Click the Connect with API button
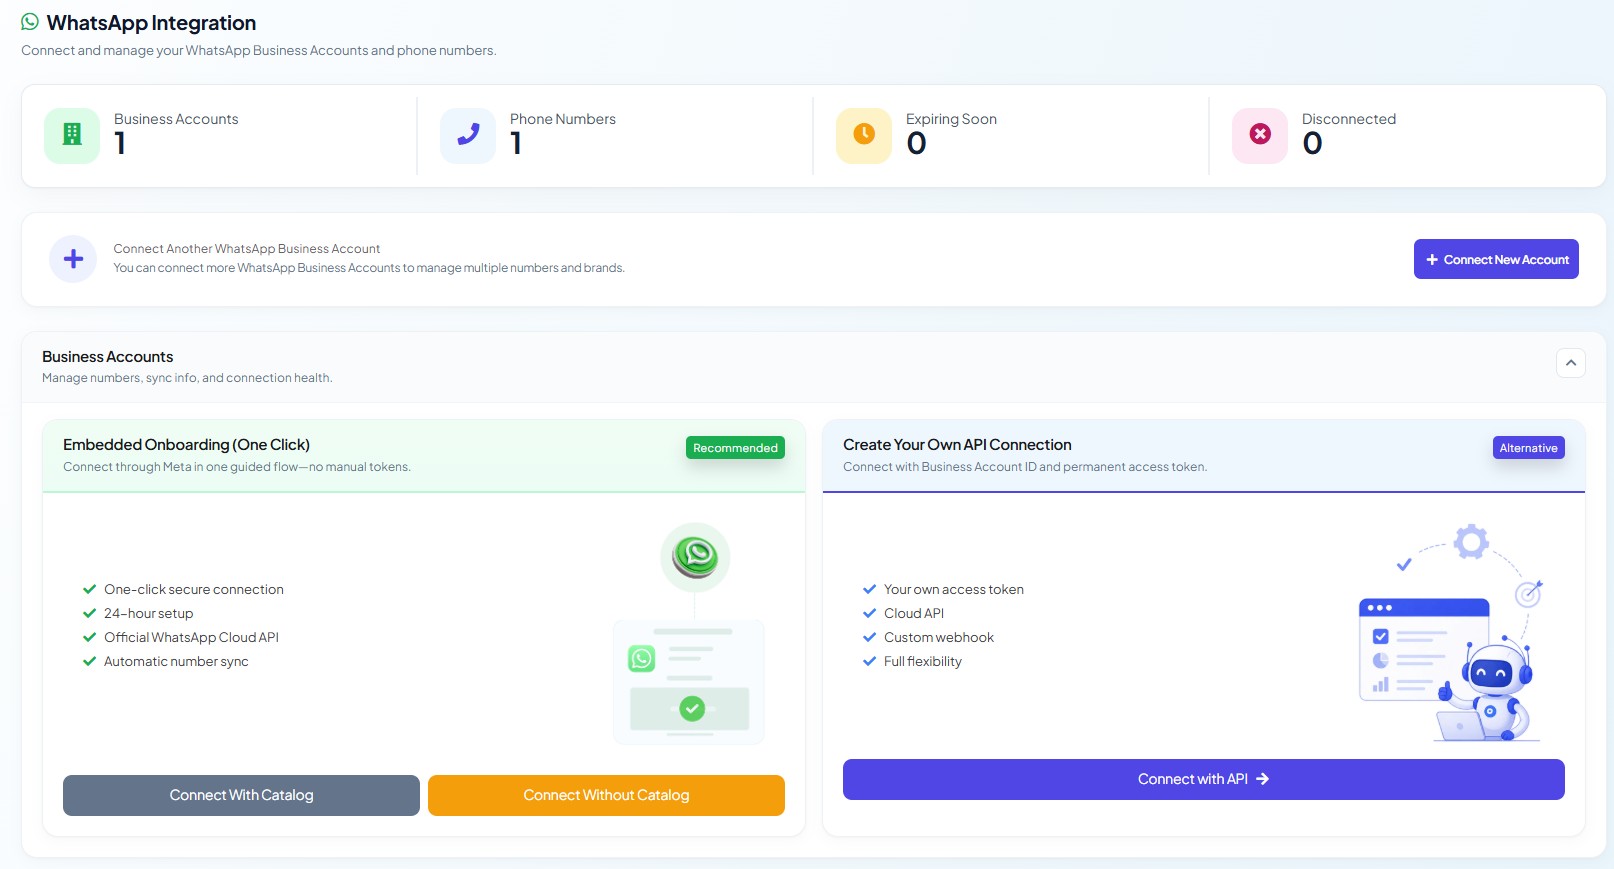This screenshot has height=869, width=1614. point(1204,779)
